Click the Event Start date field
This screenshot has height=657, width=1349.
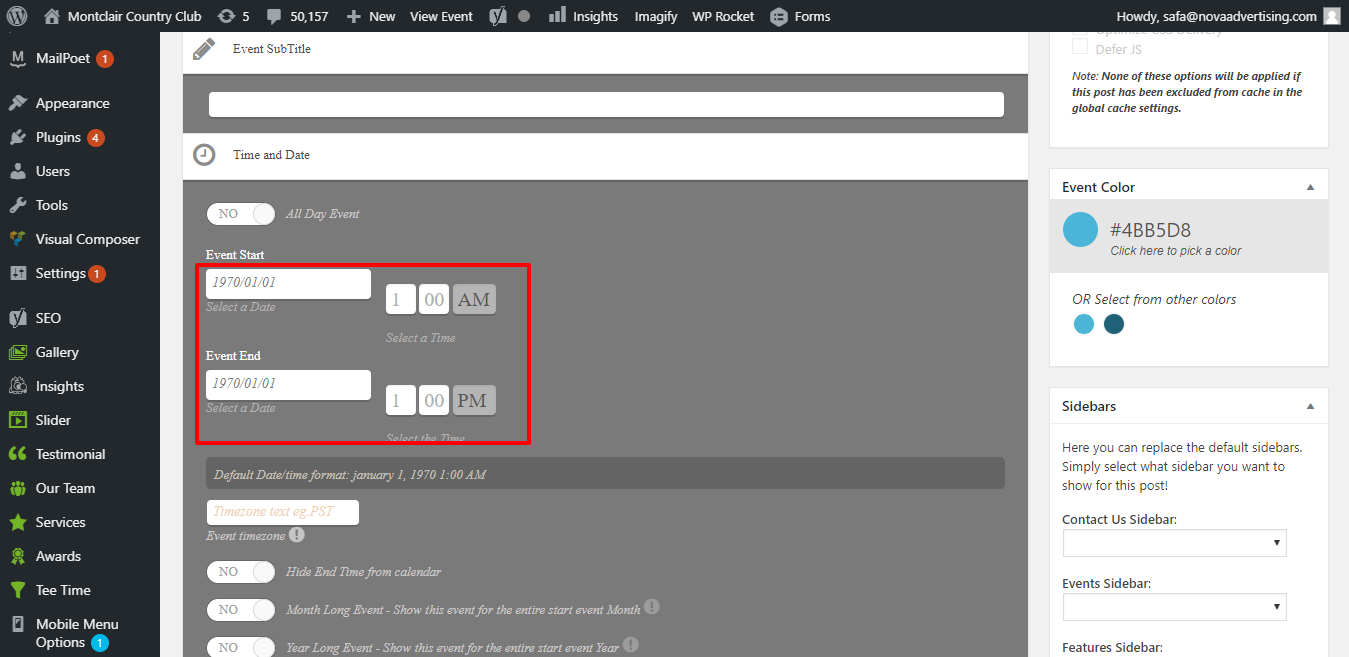click(x=288, y=283)
